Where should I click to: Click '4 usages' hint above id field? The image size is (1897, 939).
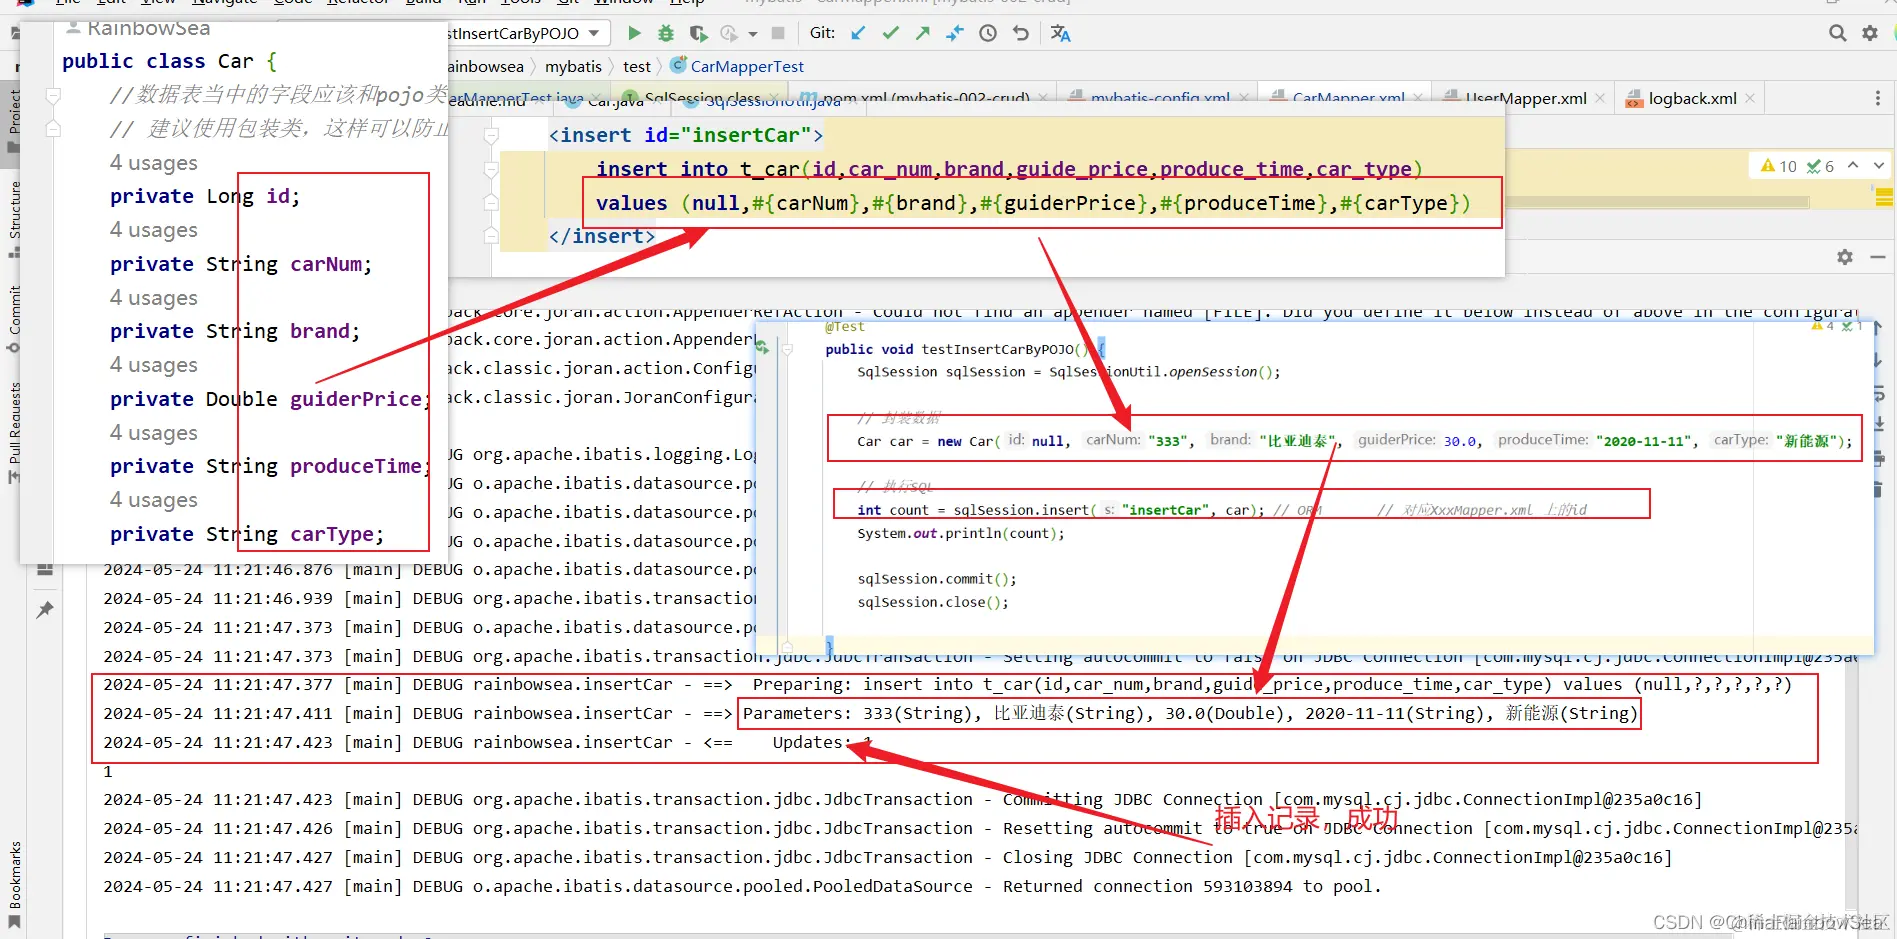[x=154, y=162]
